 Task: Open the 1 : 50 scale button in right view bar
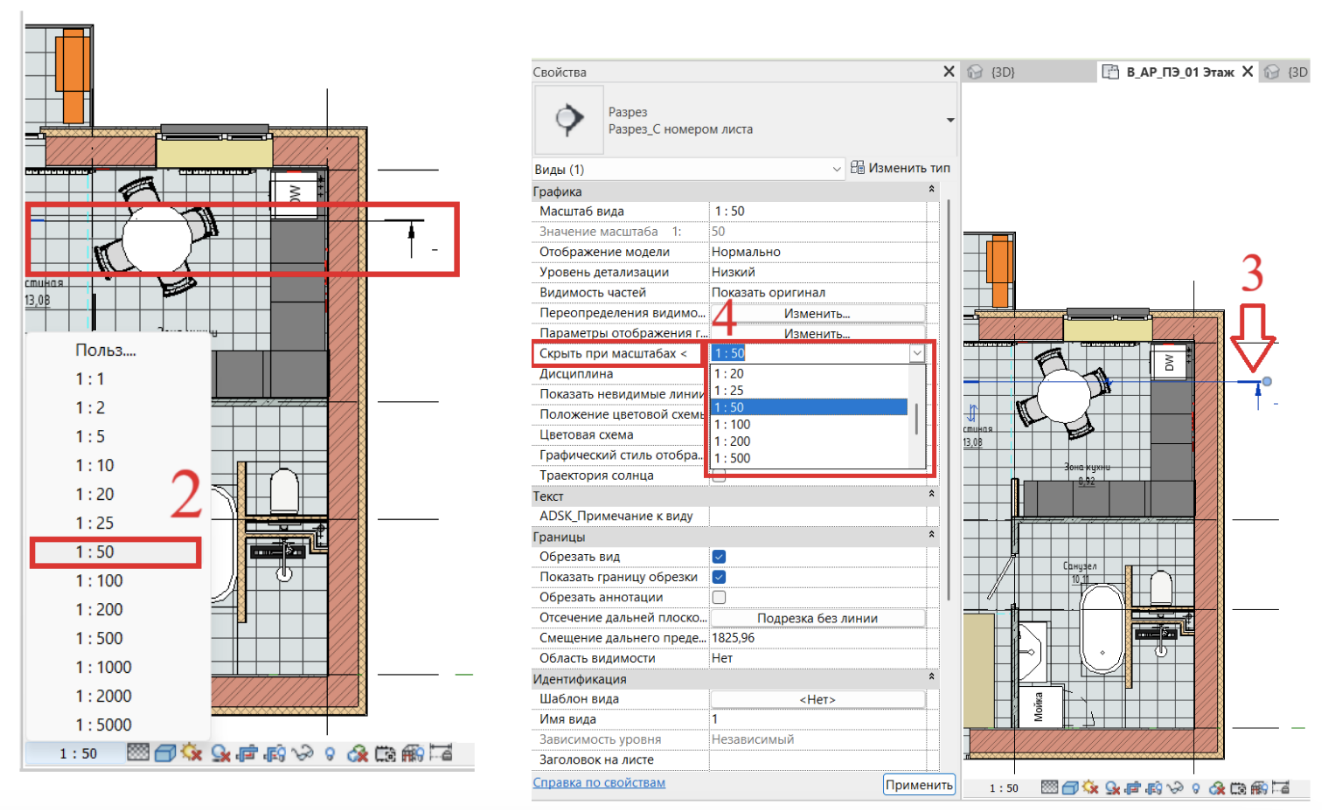point(1003,788)
